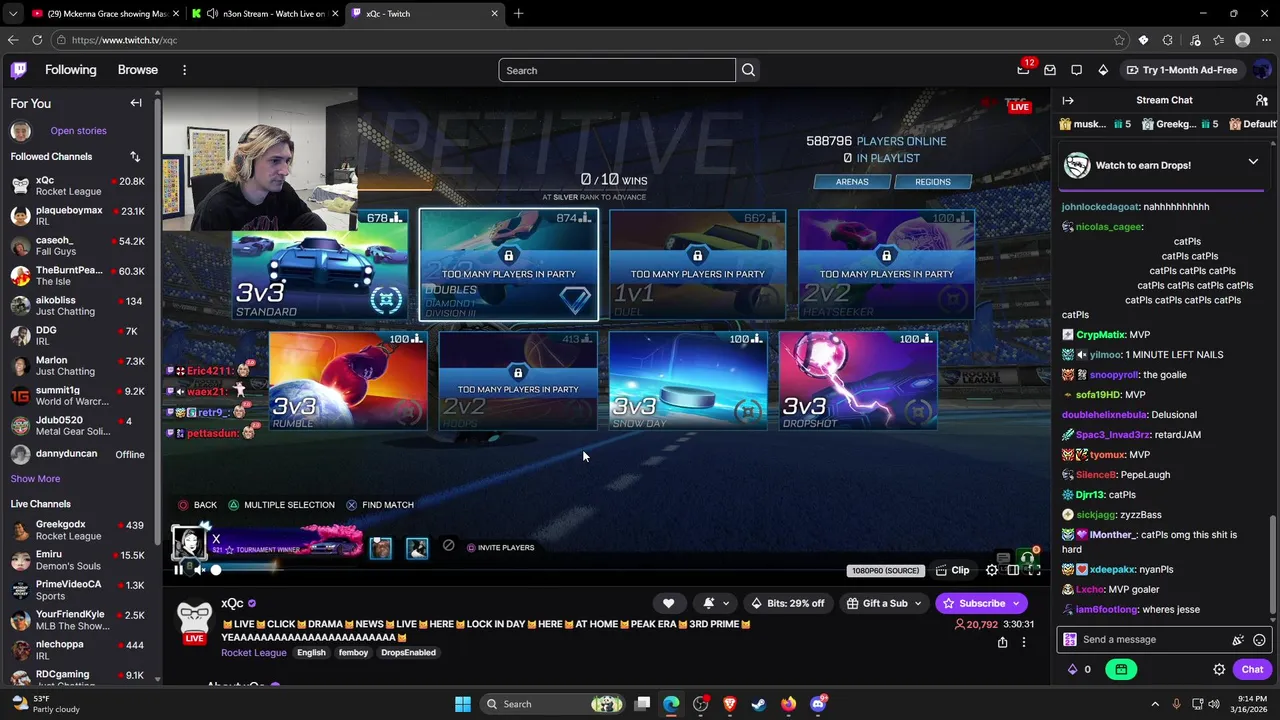
Task: Follow xQc using the heart button
Action: 668,603
